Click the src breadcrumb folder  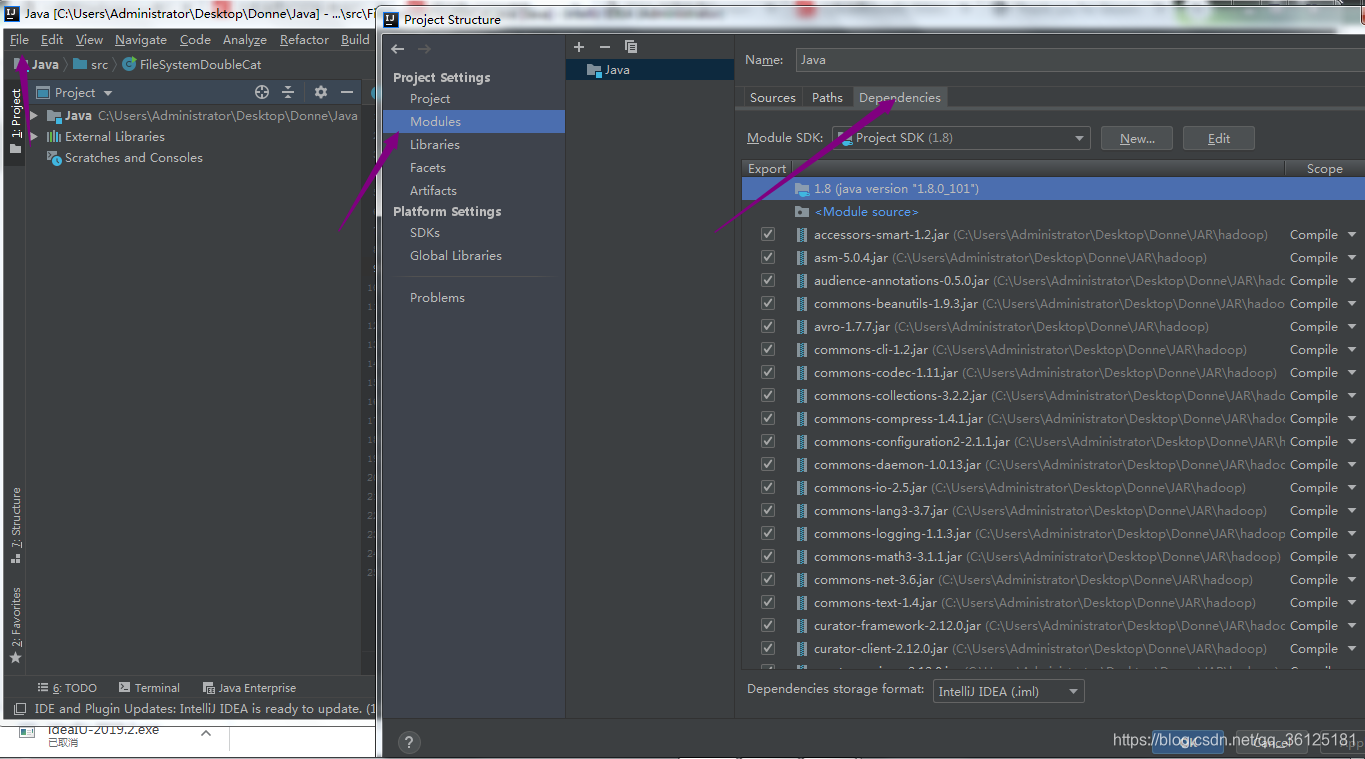point(90,65)
